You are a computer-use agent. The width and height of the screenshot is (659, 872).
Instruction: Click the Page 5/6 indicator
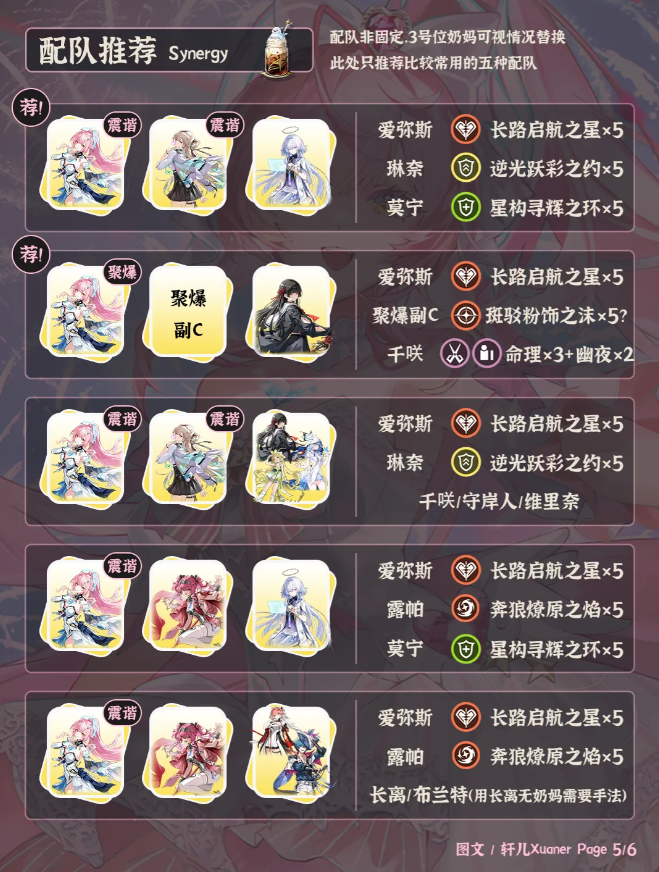606,849
